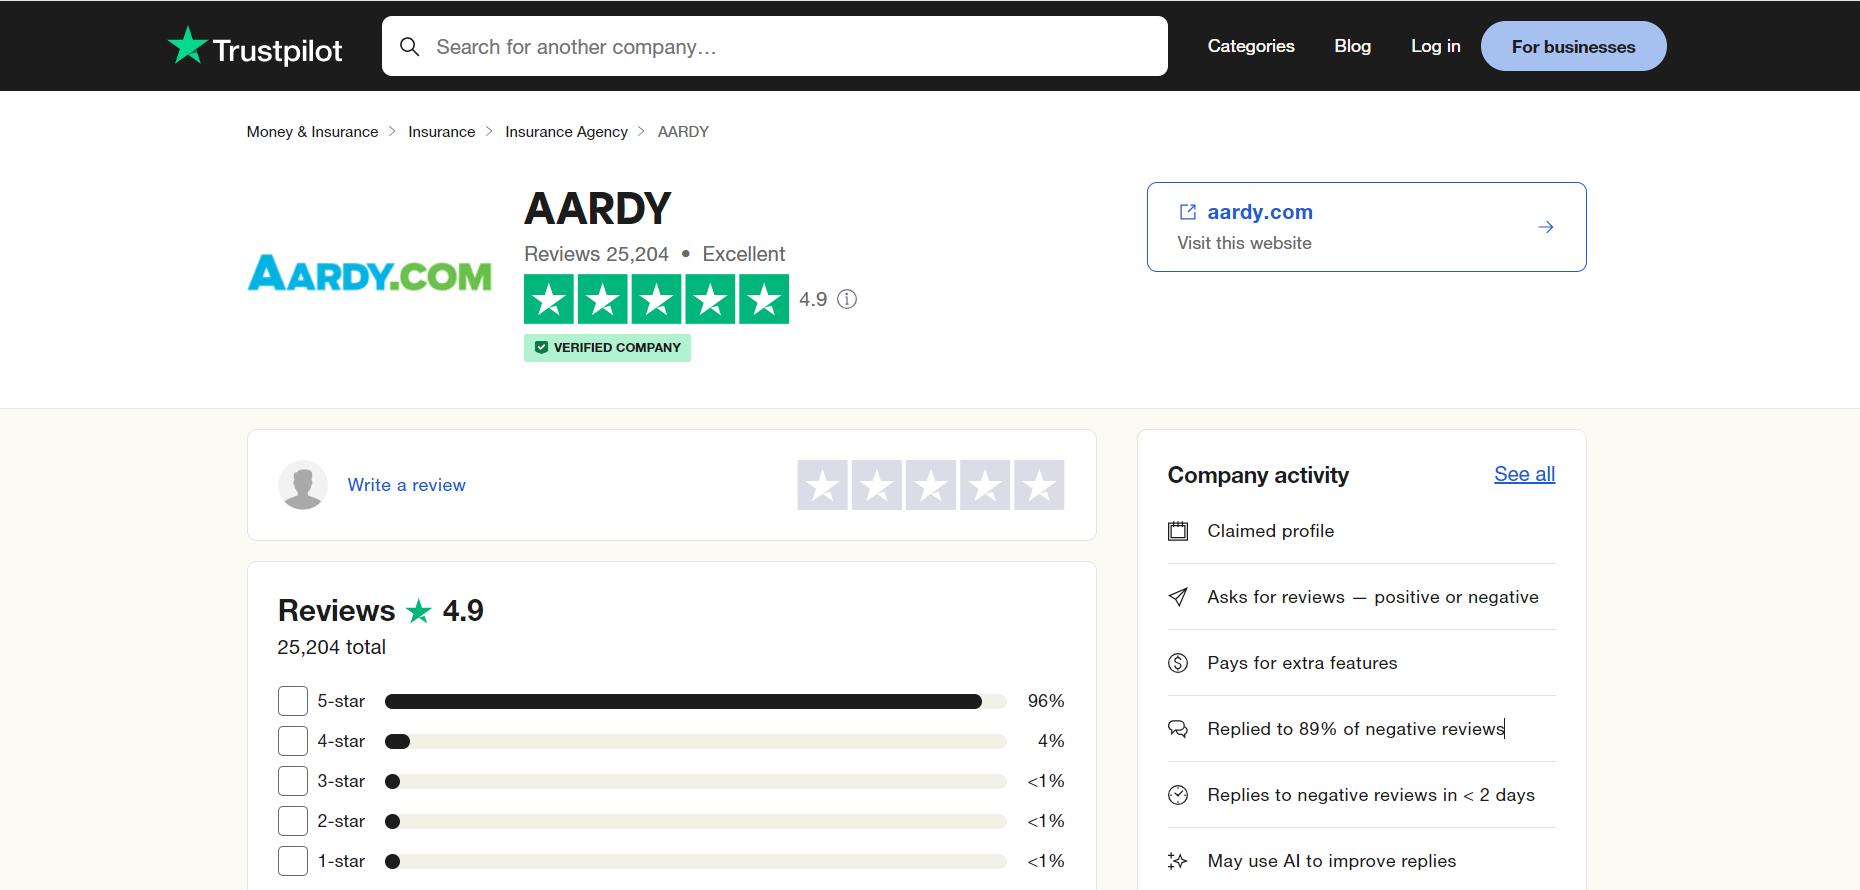The image size is (1860, 890).
Task: Click the Insurance Agency breadcrumb
Action: coord(566,132)
